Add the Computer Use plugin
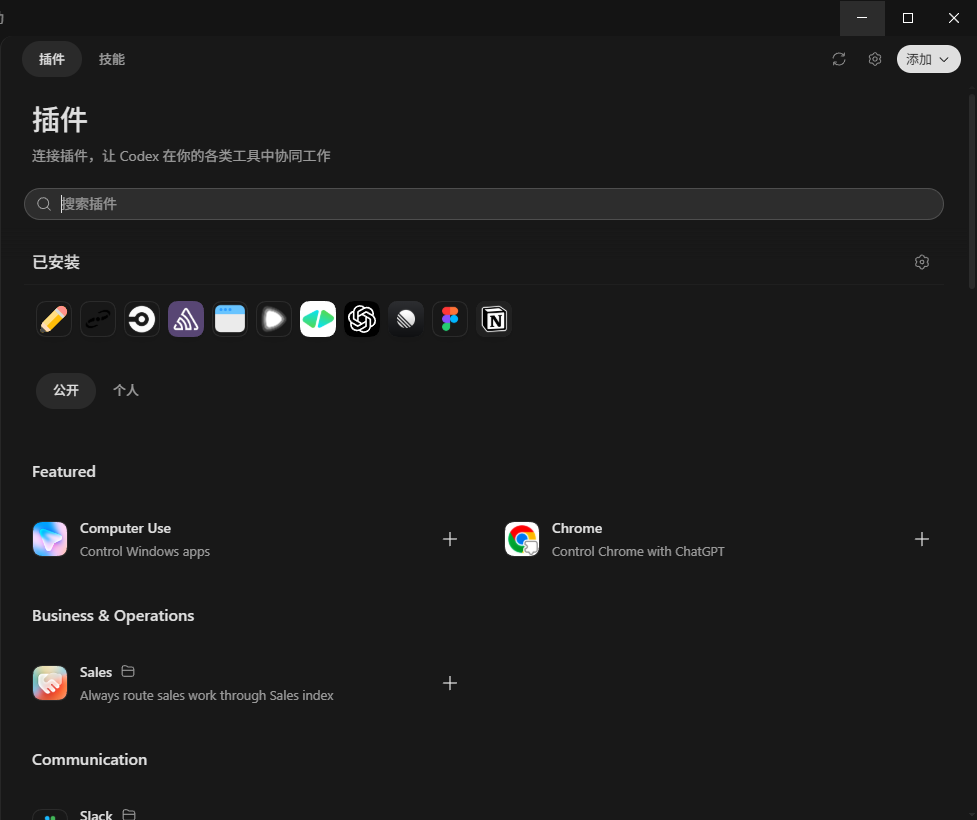 pyautogui.click(x=450, y=539)
